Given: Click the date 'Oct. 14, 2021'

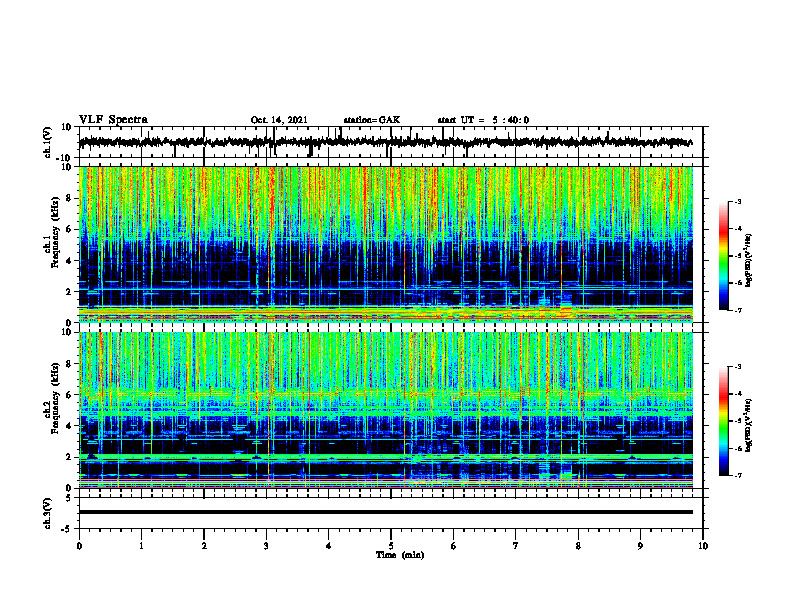Looking at the screenshot, I should 279,120.
